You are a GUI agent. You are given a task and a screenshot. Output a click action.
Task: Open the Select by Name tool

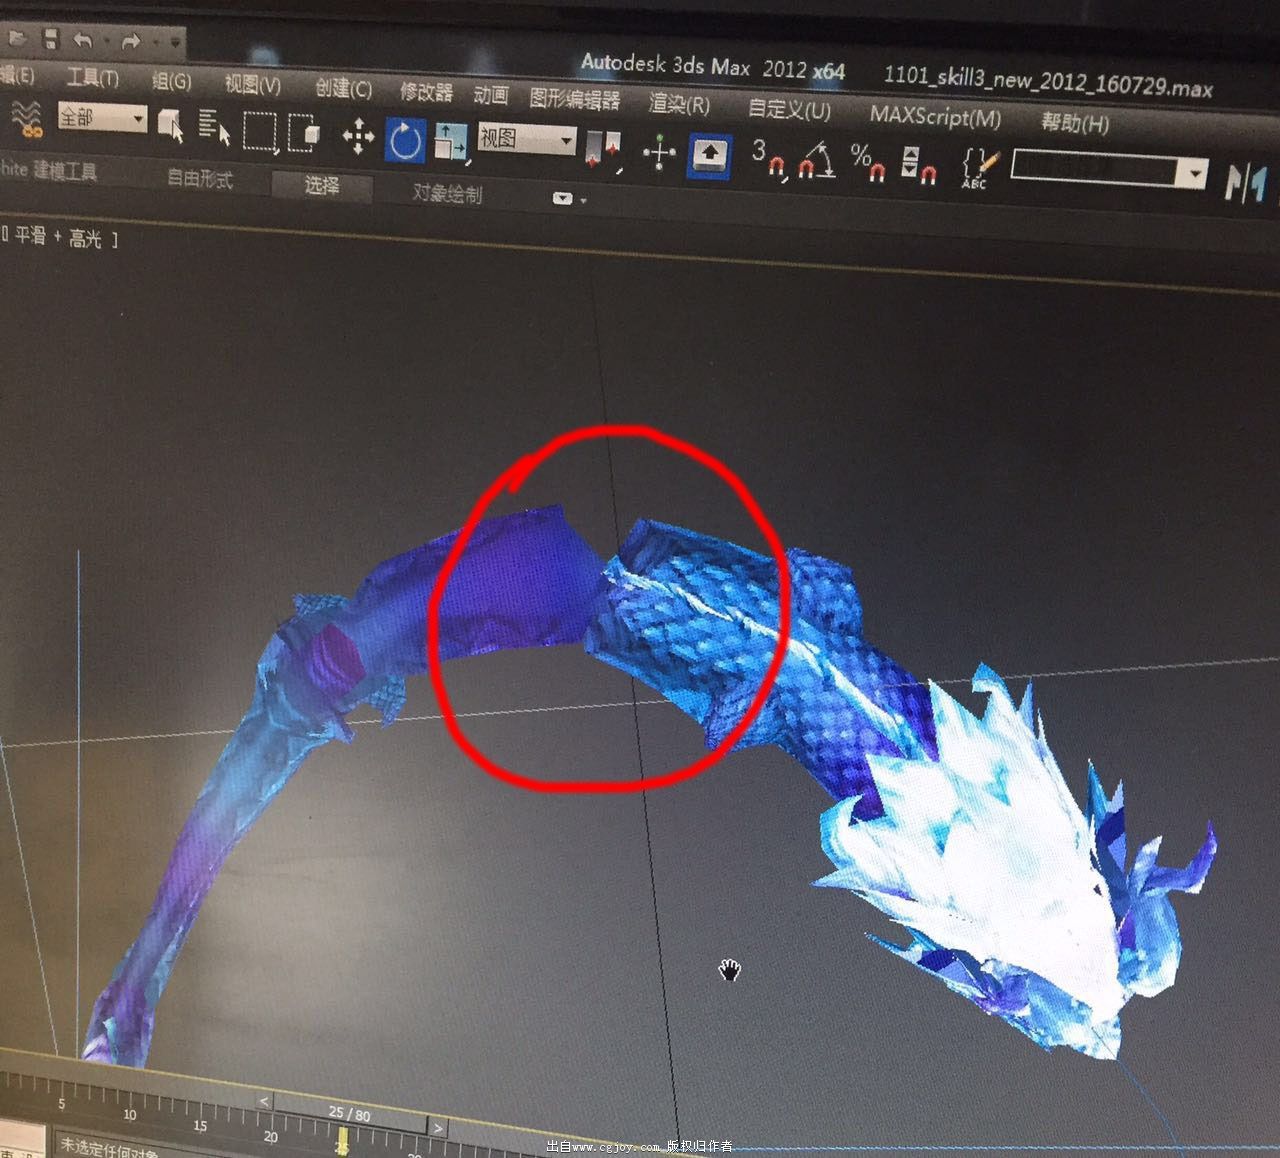click(x=214, y=127)
